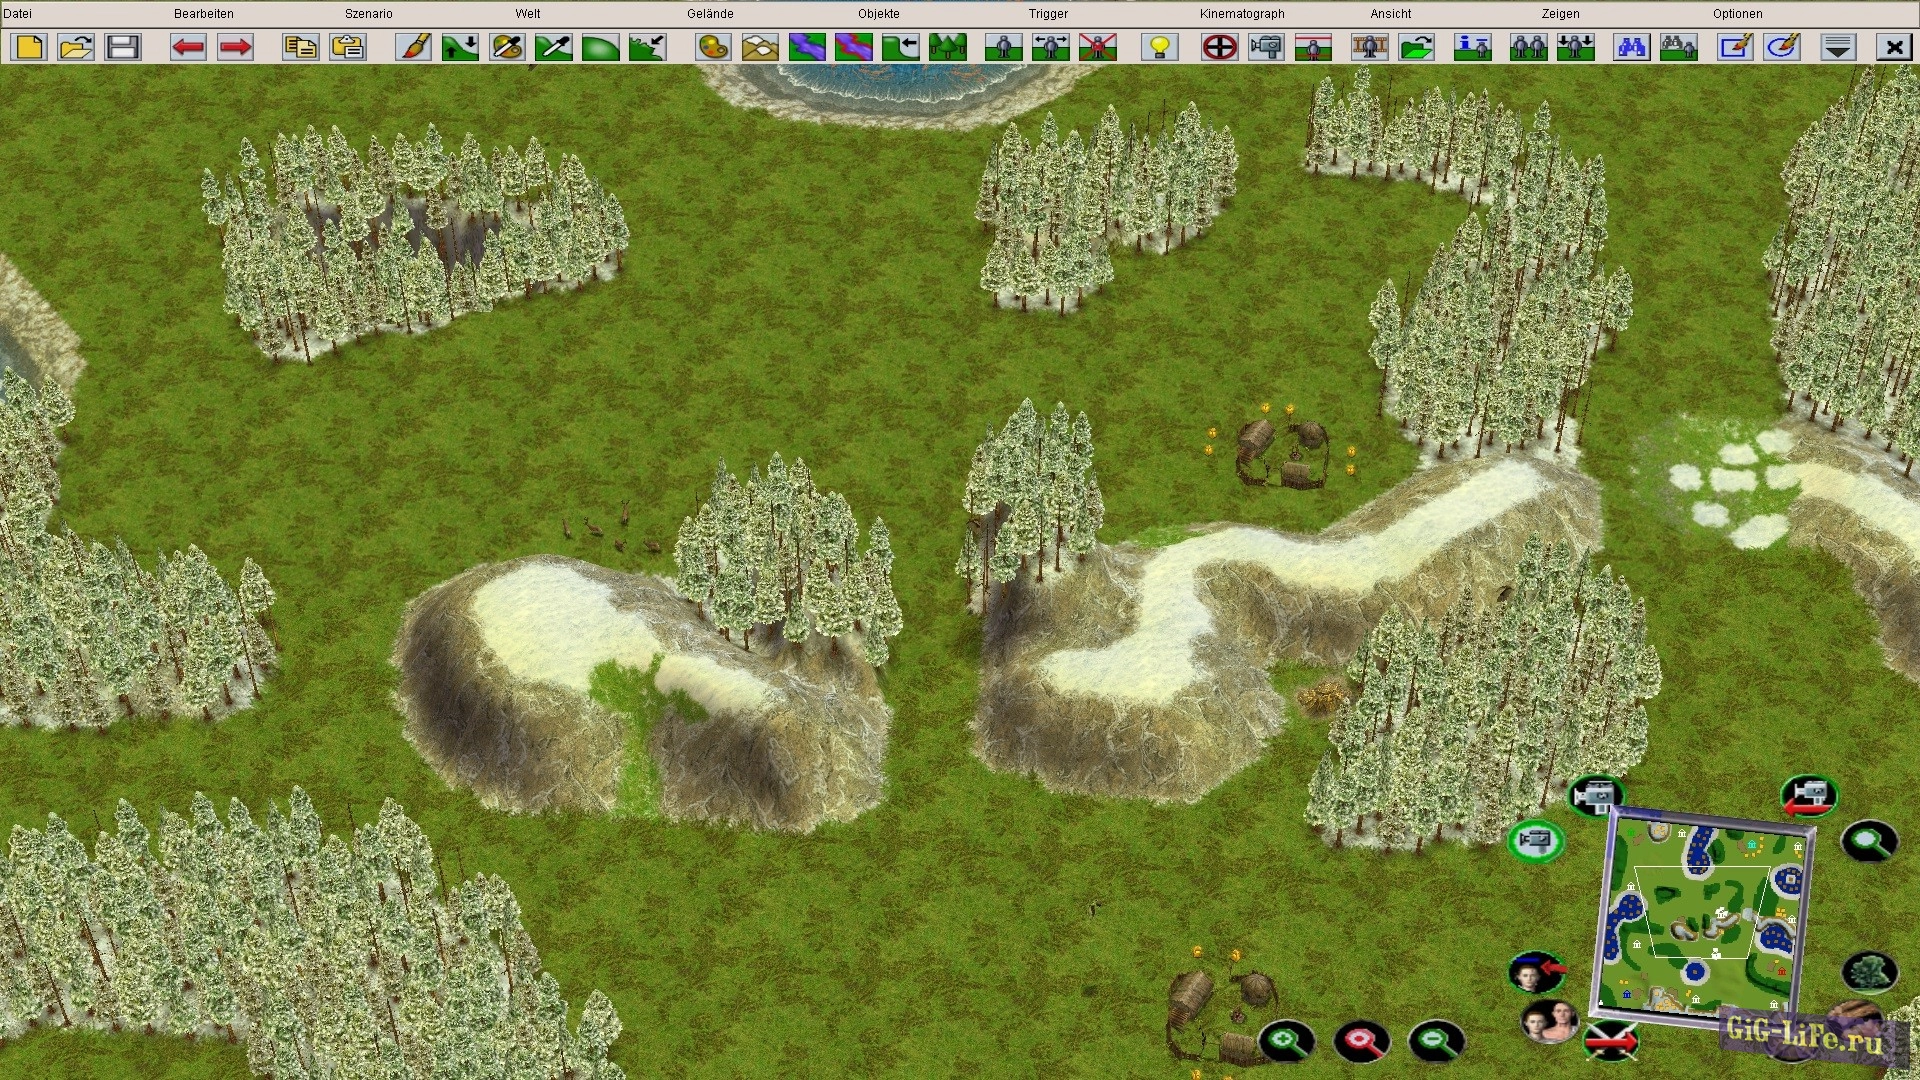1920x1080 pixels.
Task: Toggle the green camera button near minimap
Action: click(1535, 840)
